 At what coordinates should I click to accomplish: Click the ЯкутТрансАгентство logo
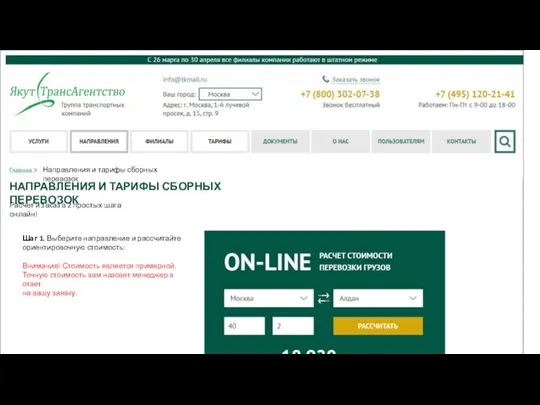[67, 94]
